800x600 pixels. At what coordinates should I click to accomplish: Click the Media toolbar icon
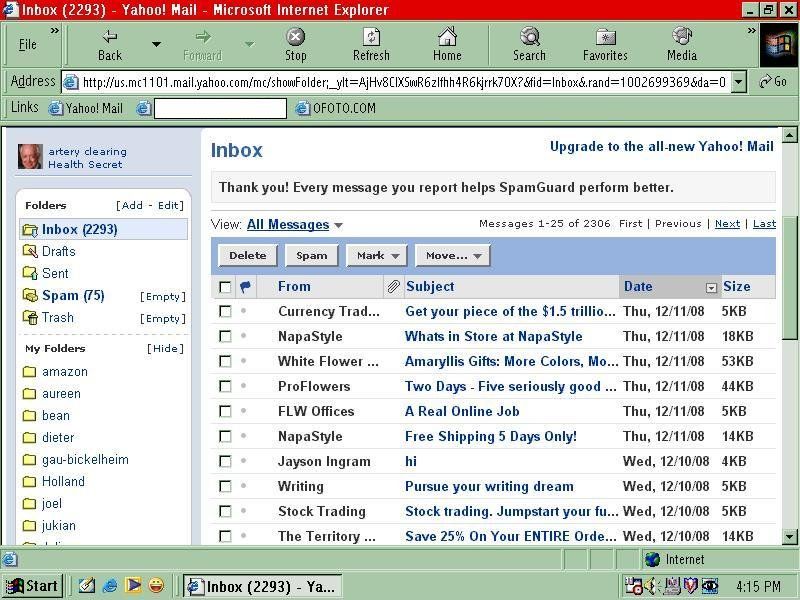(681, 42)
